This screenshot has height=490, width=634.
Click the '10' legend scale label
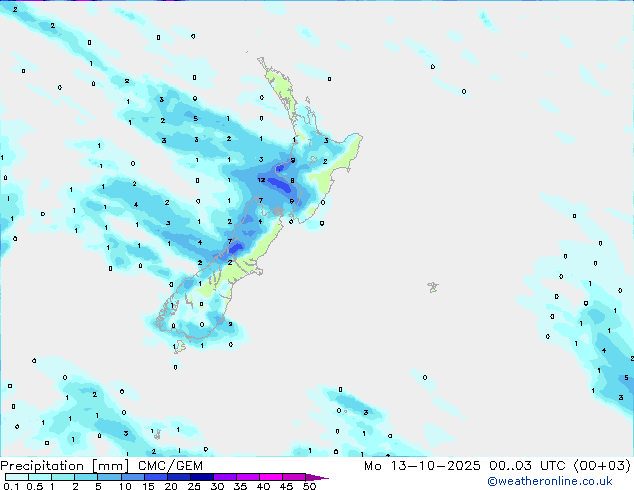click(x=125, y=486)
